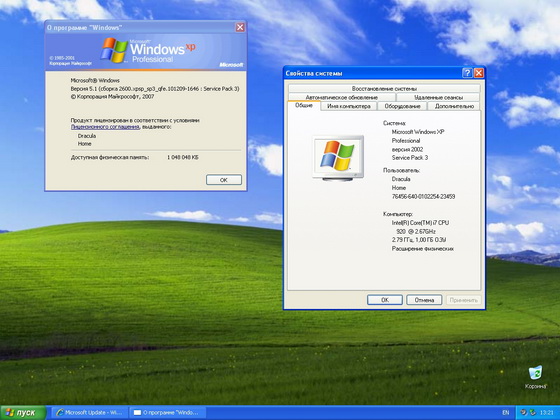The height and width of the screenshot is (420, 560).
Task: Click the first system tray icon
Action: [524, 412]
